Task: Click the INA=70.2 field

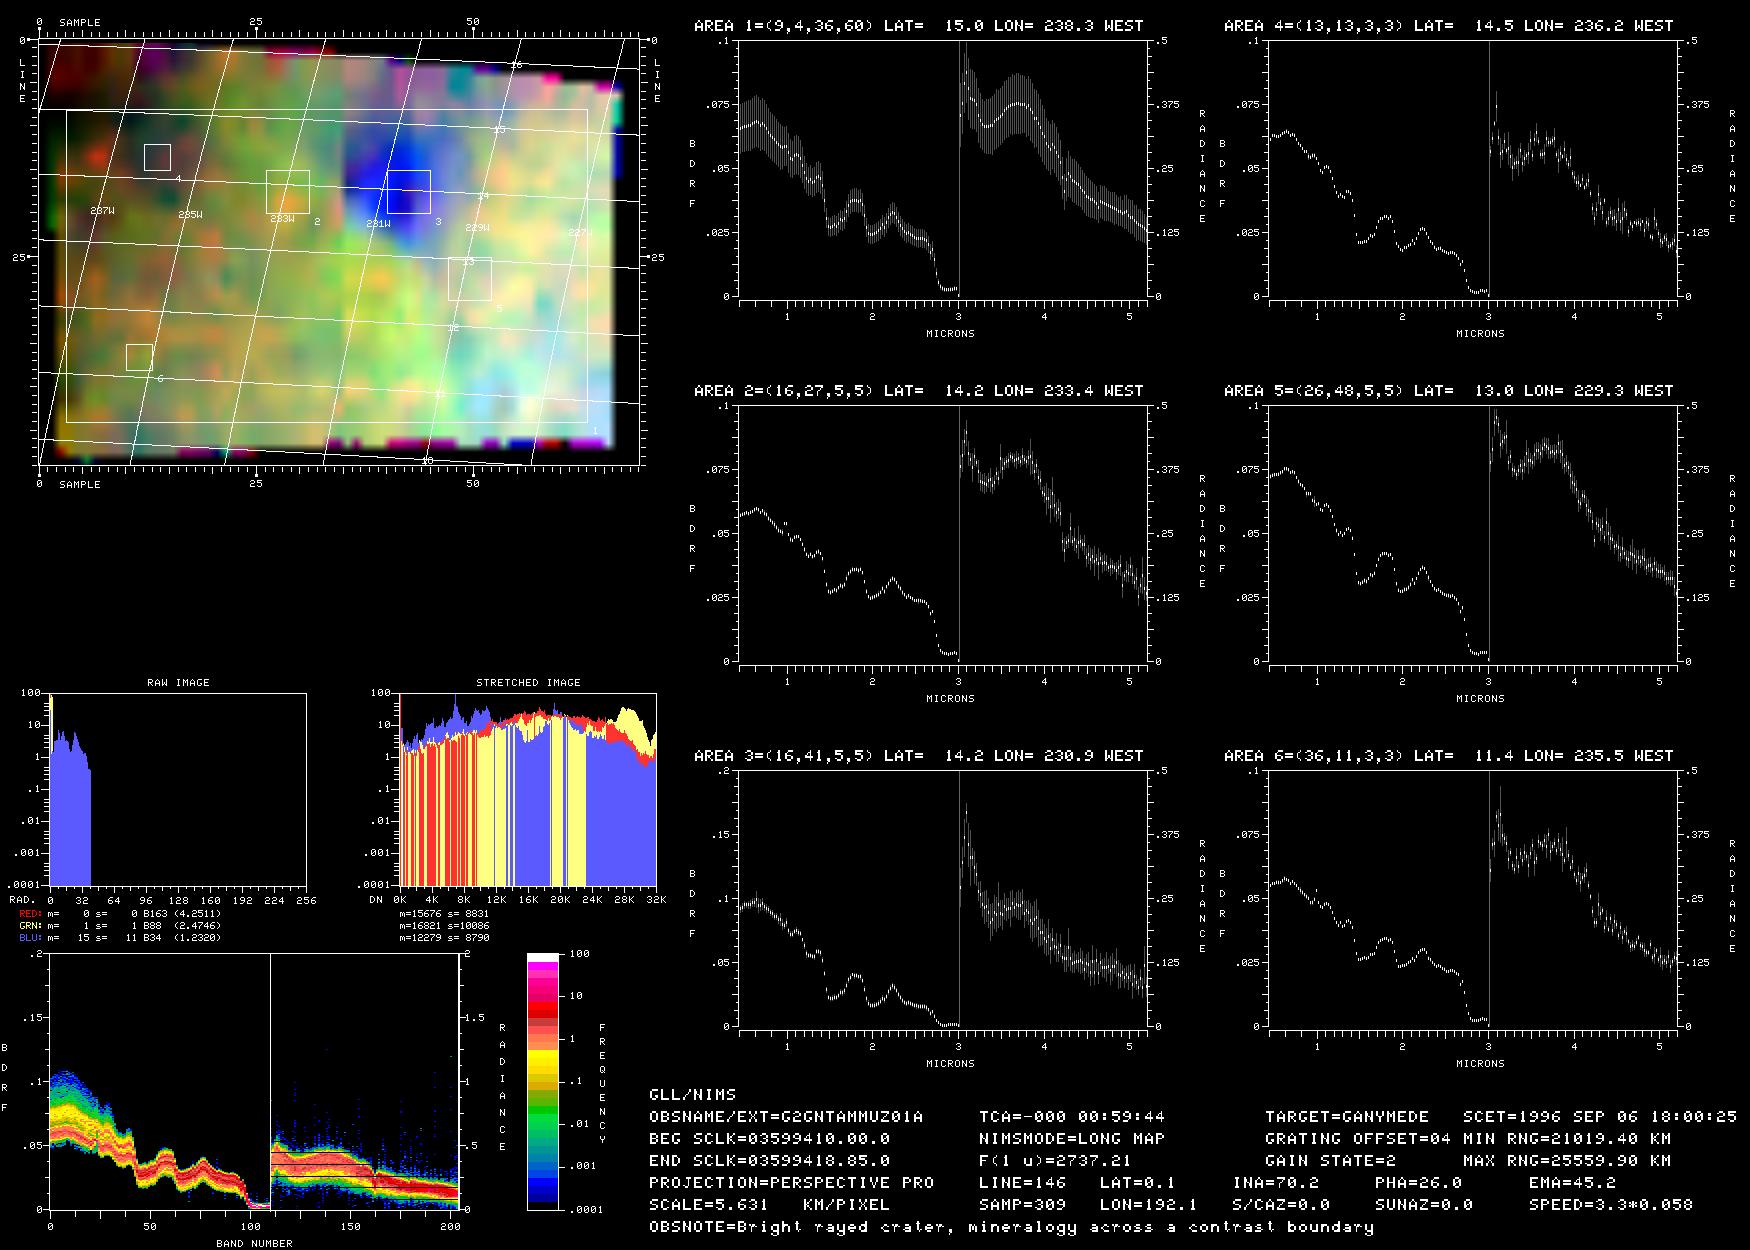Action: pyautogui.click(x=1275, y=1182)
